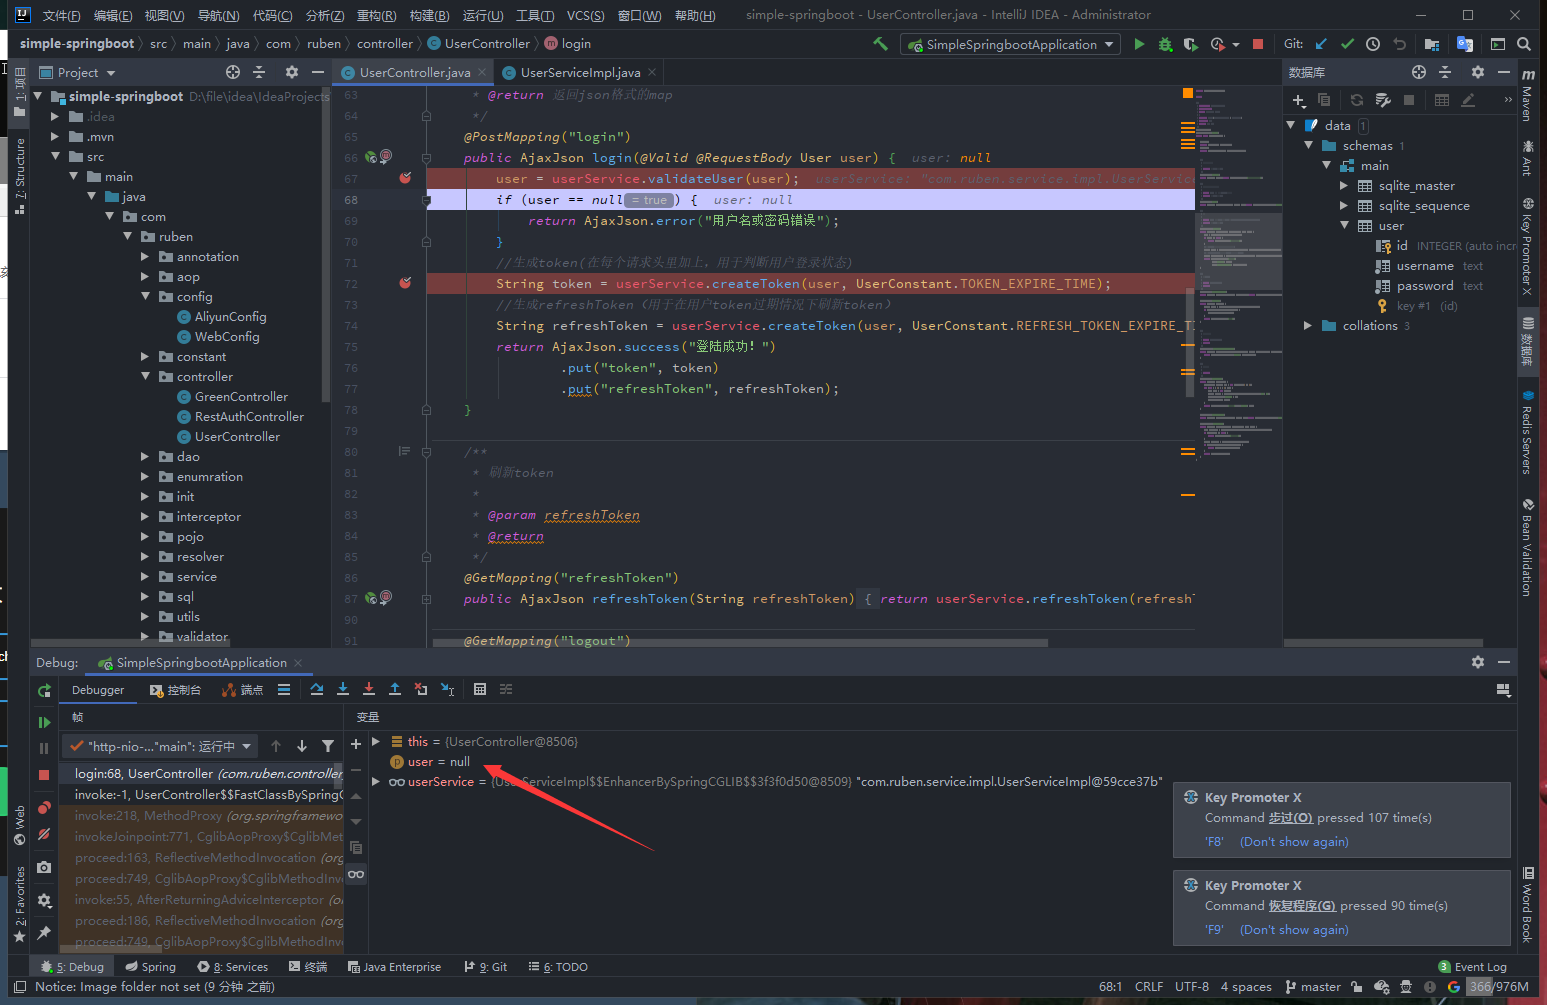This screenshot has width=1547, height=1005.
Task: Click the Translate icon in the toolbar
Action: click(x=1465, y=44)
